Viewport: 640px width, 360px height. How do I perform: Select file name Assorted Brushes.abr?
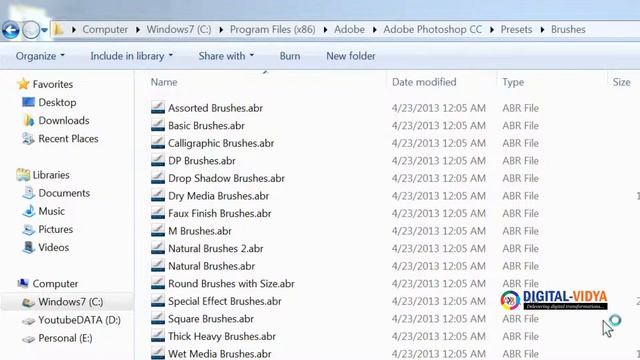click(216, 108)
